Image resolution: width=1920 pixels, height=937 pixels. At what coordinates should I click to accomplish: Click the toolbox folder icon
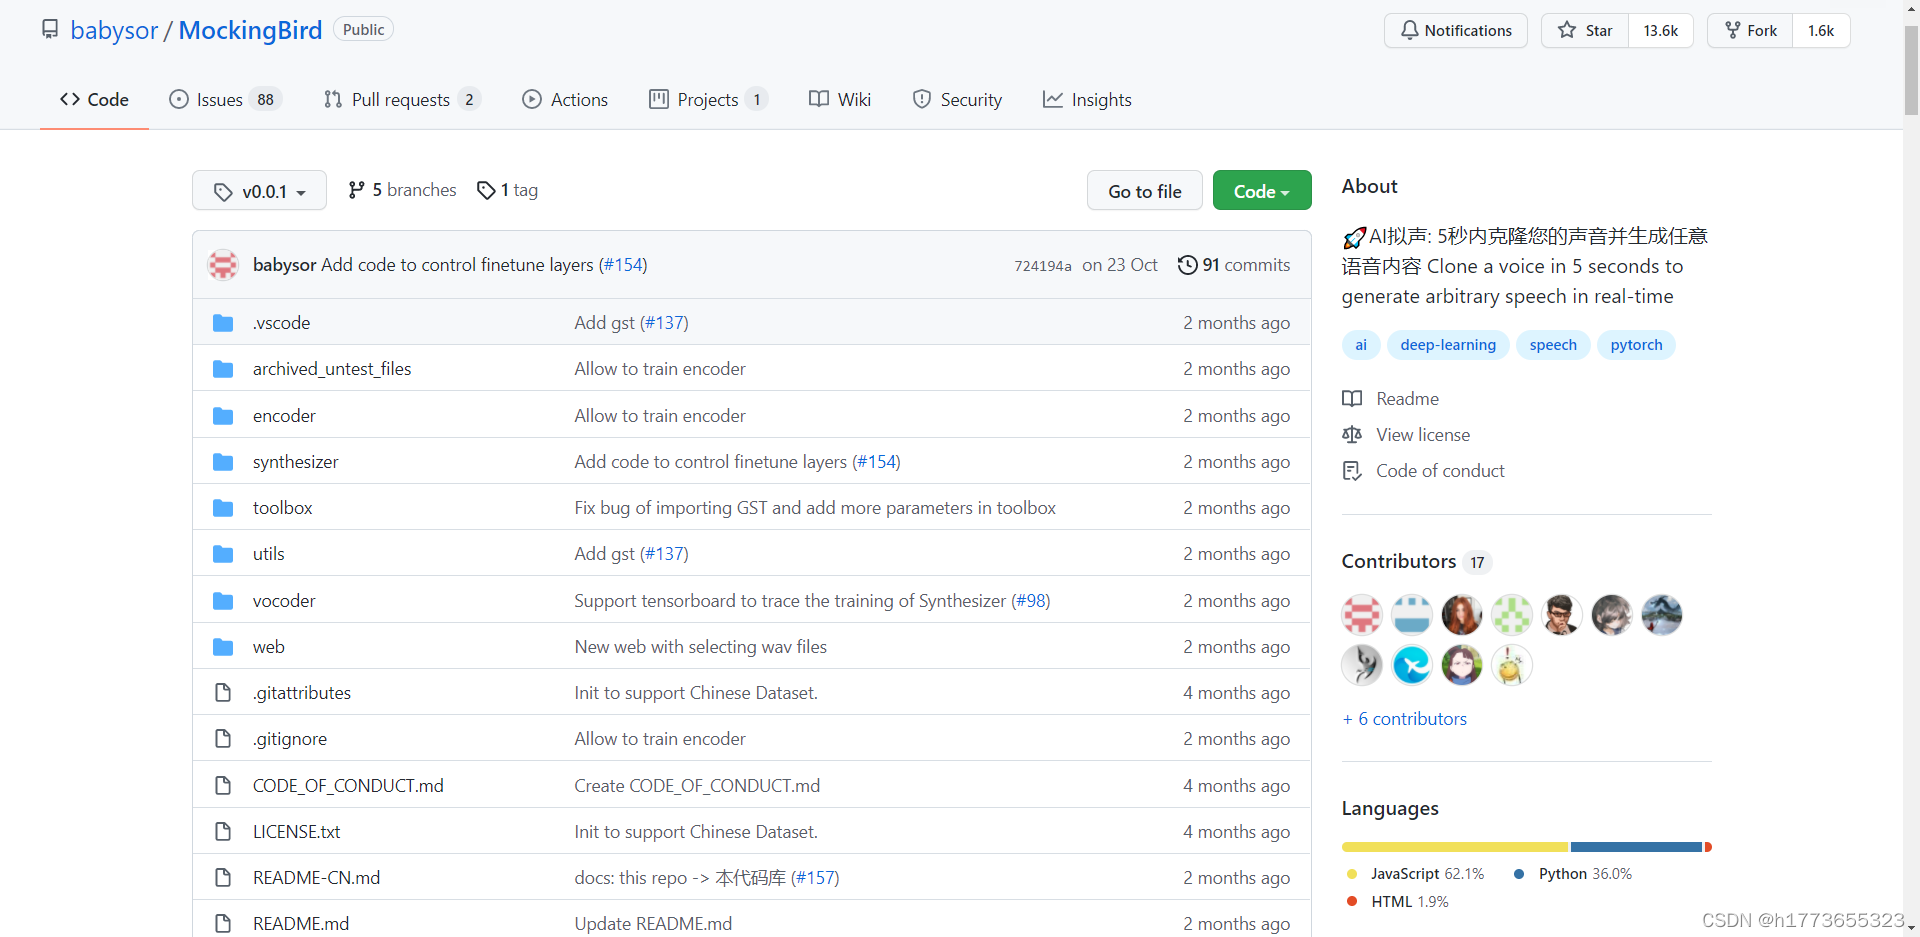pos(223,508)
